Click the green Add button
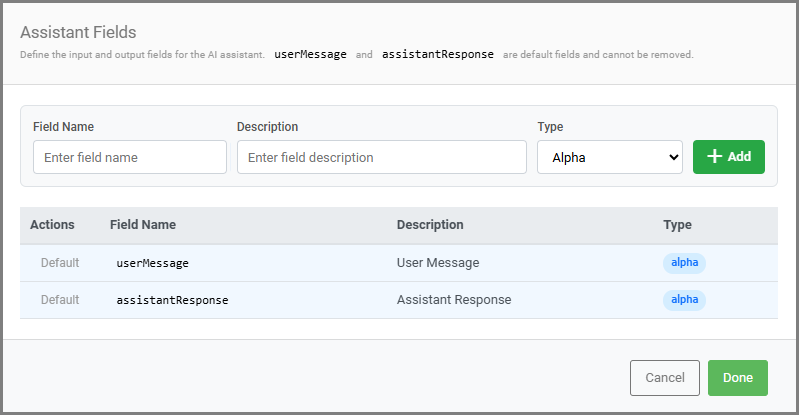Viewport: 799px width, 415px height. (729, 157)
